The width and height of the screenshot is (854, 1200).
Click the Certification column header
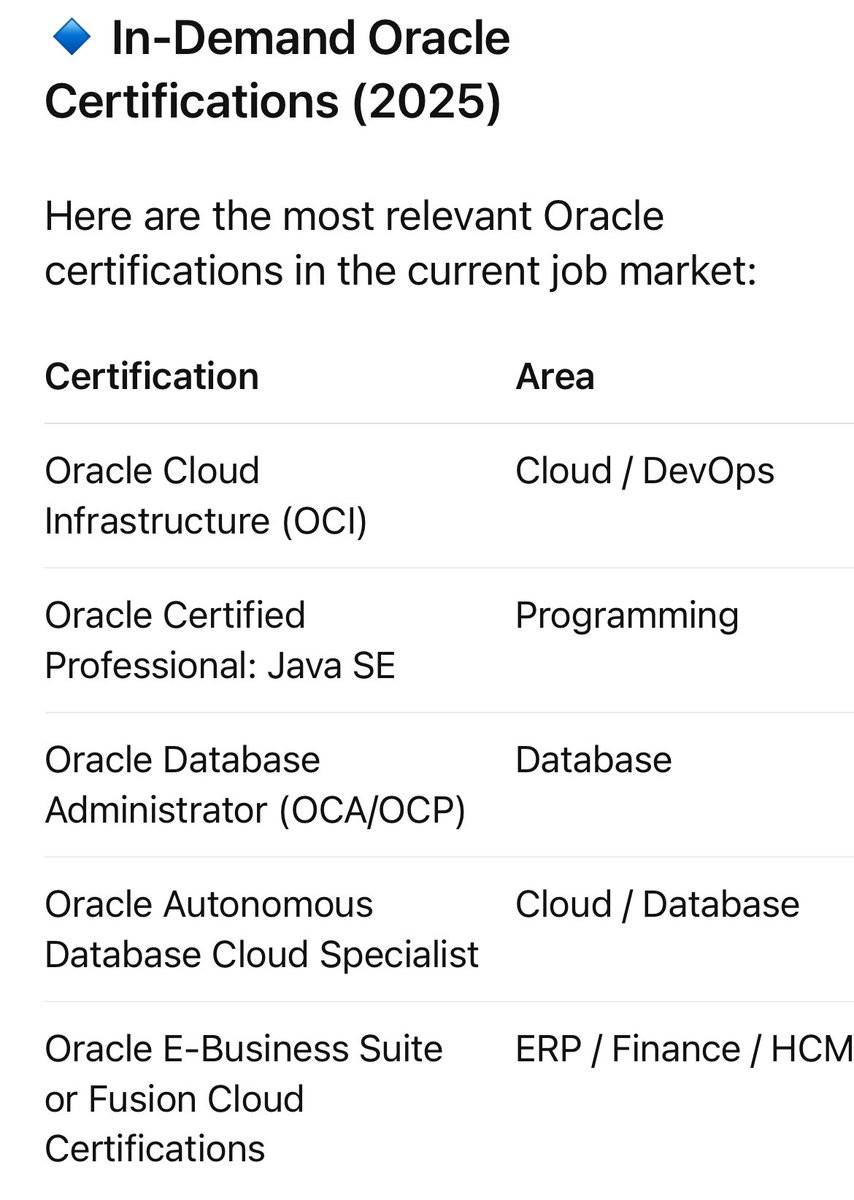tap(152, 376)
